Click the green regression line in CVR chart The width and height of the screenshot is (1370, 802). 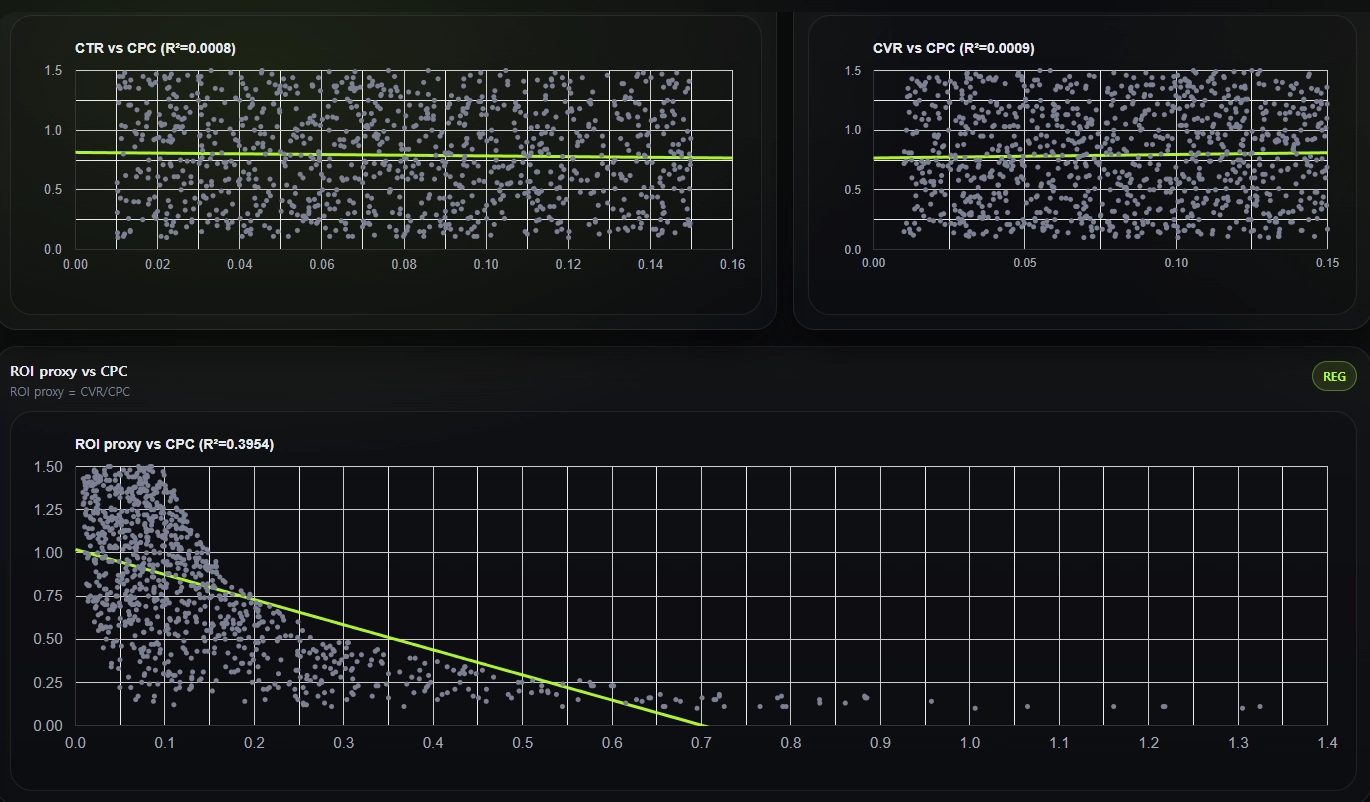pyautogui.click(x=1100, y=155)
